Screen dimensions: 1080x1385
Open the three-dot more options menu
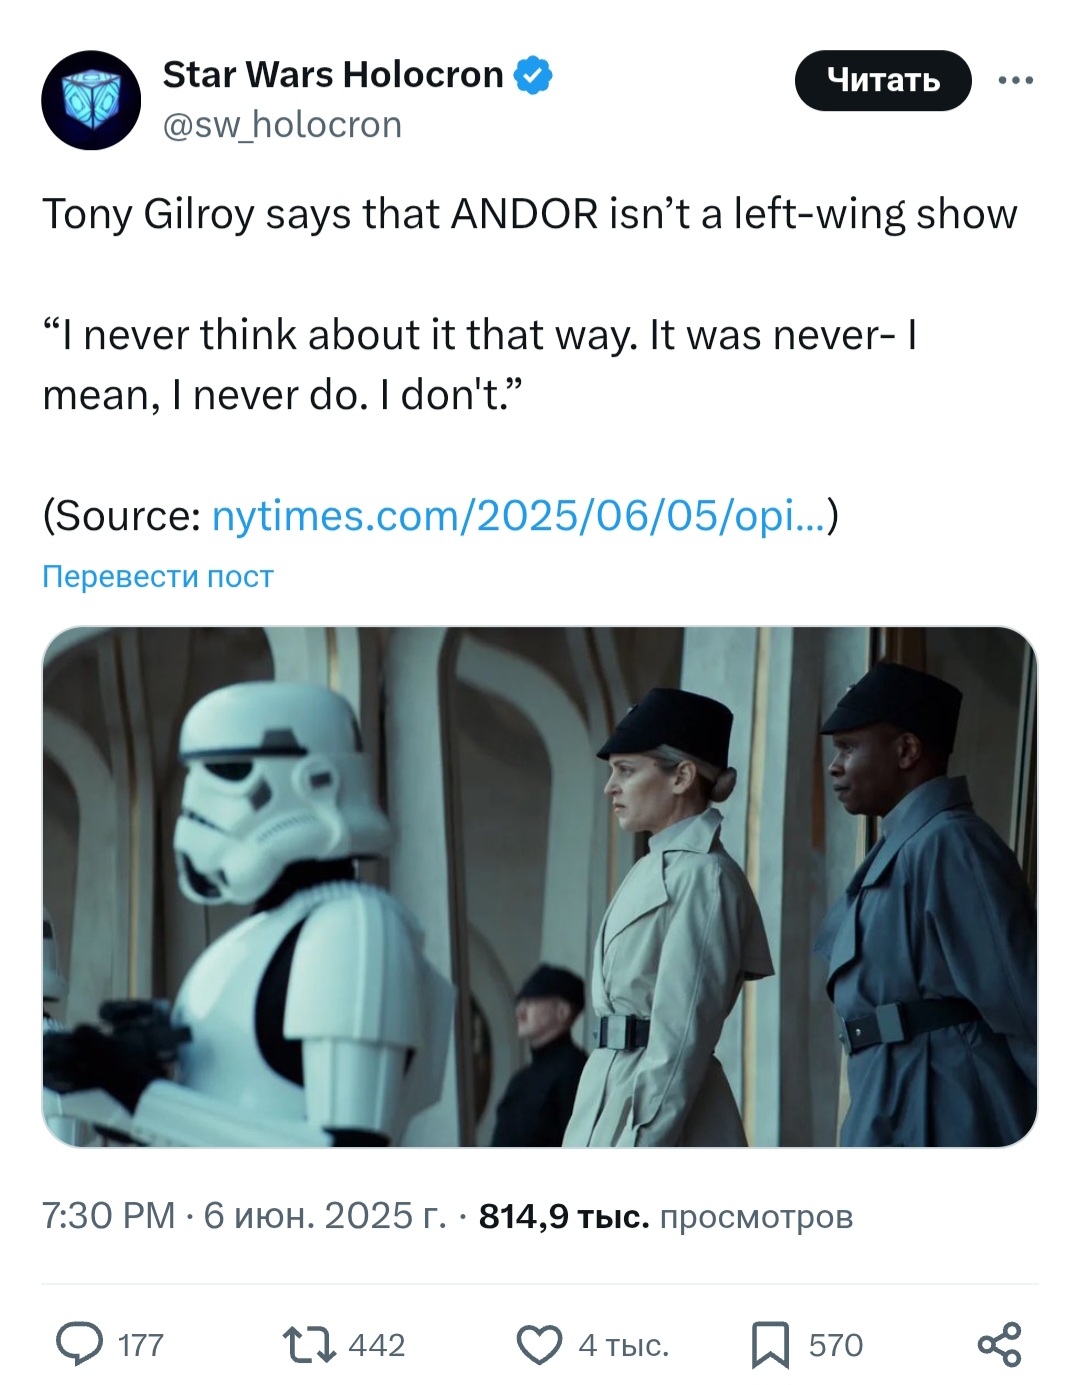click(1015, 80)
